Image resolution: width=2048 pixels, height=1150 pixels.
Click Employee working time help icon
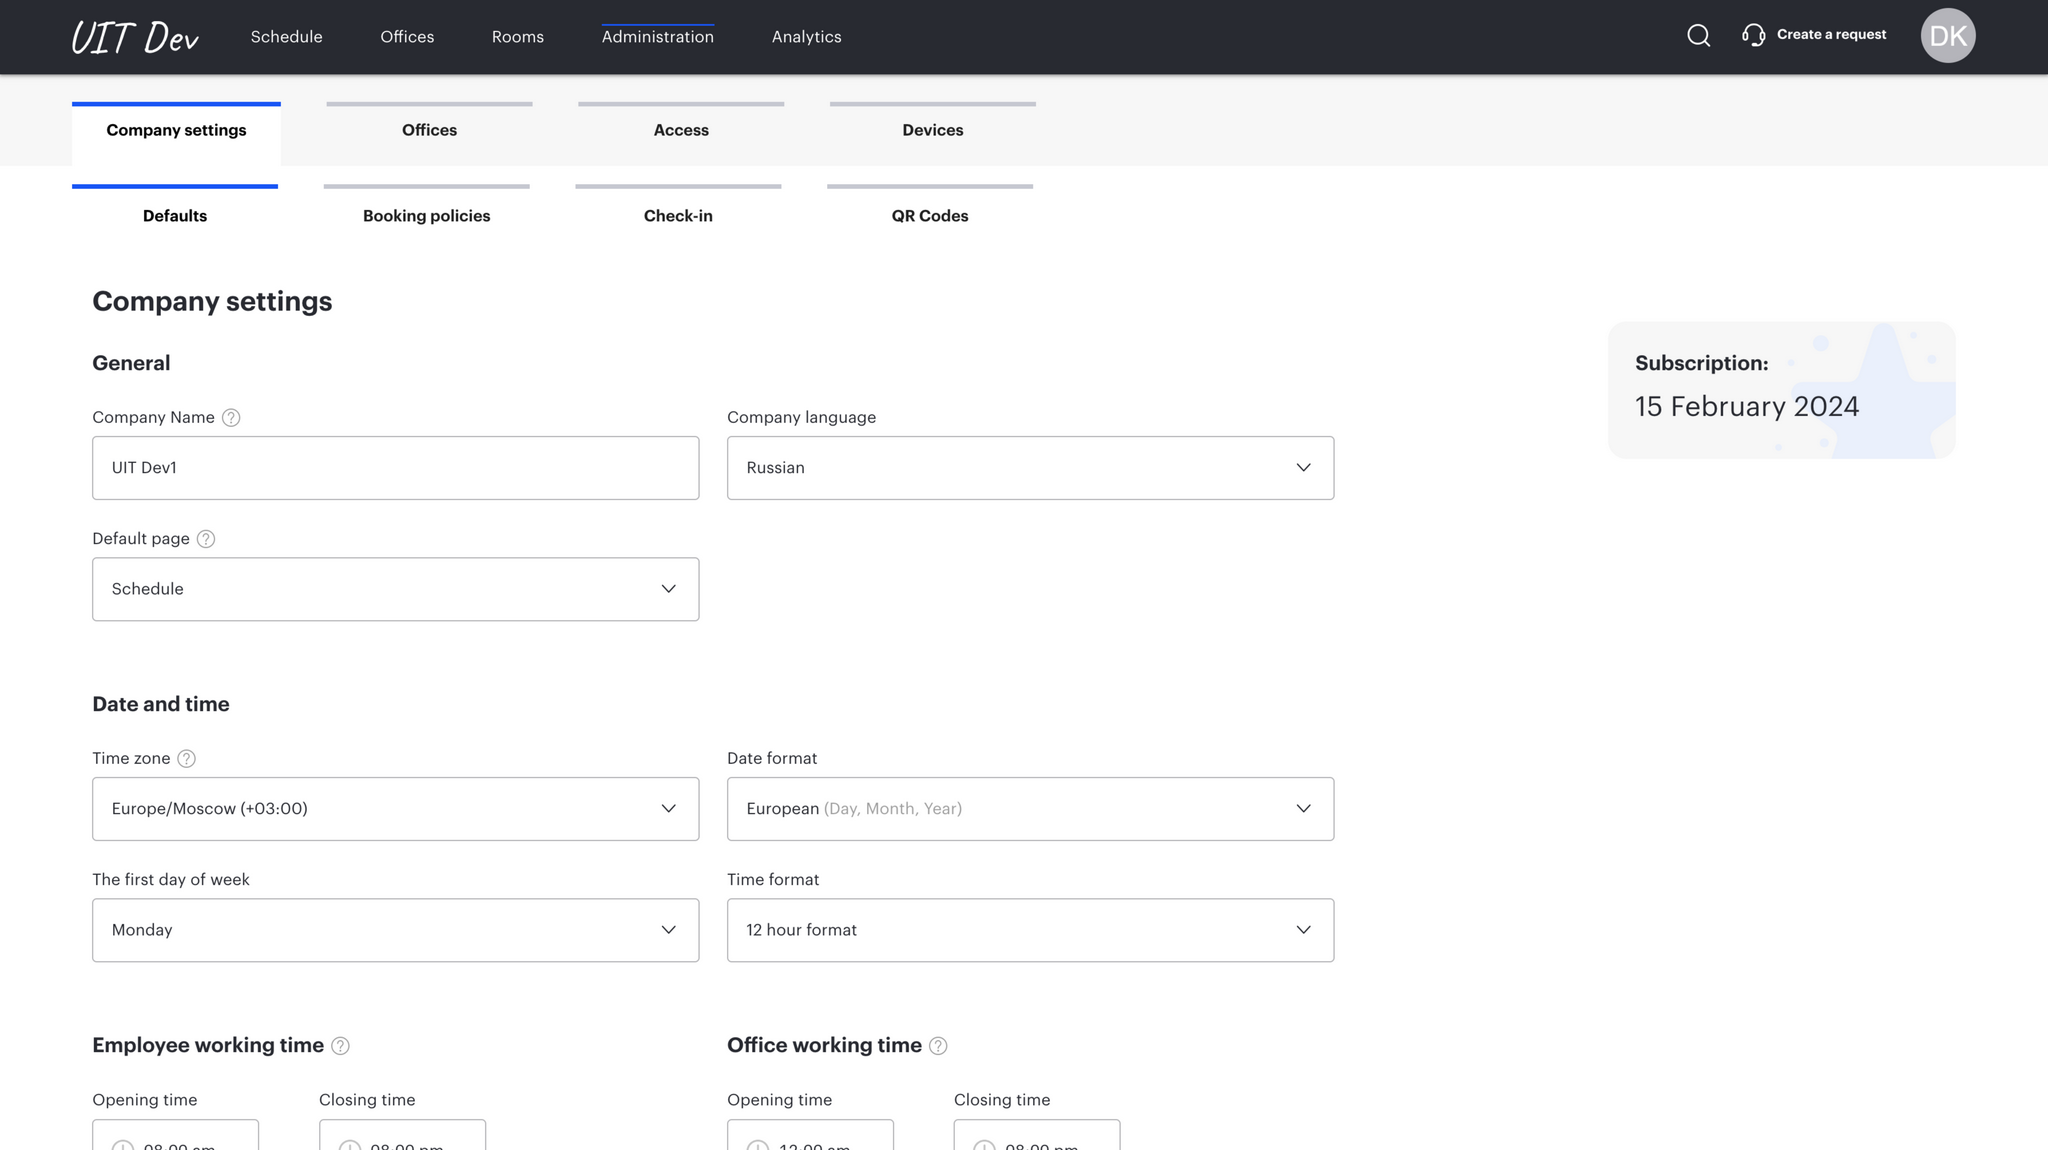(340, 1046)
